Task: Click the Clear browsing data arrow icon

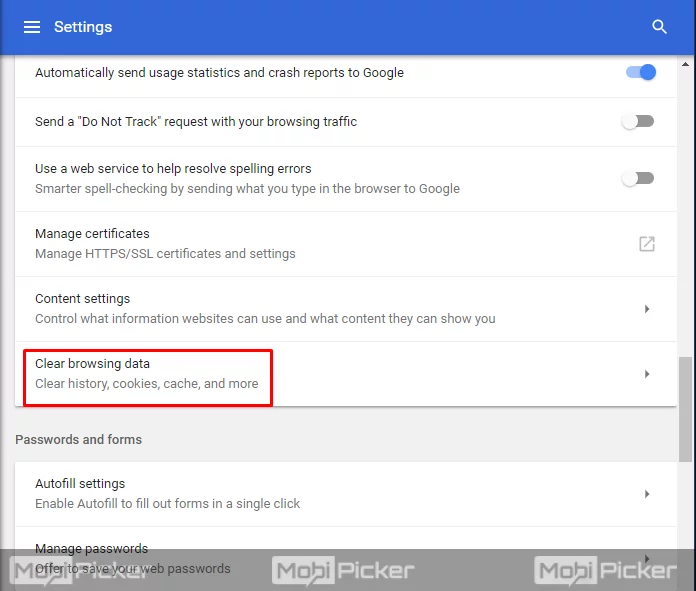Action: (647, 374)
